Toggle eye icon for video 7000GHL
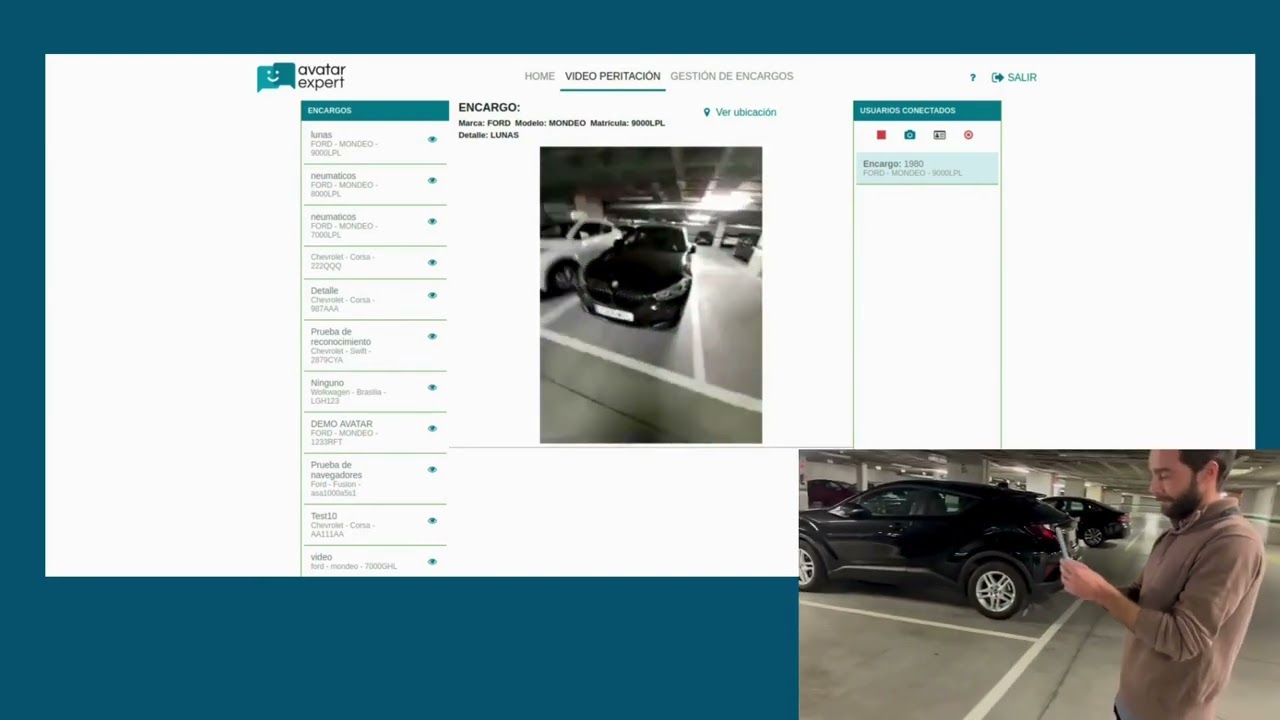This screenshot has width=1280, height=720. (432, 561)
